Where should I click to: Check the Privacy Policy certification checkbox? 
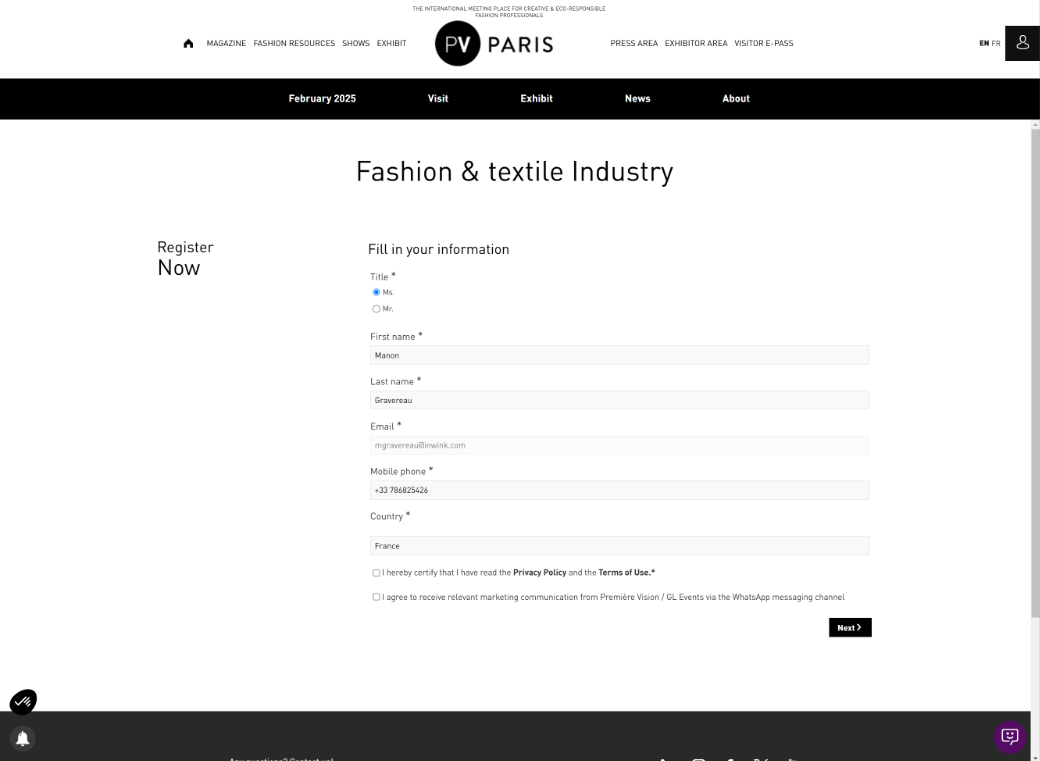click(x=376, y=573)
